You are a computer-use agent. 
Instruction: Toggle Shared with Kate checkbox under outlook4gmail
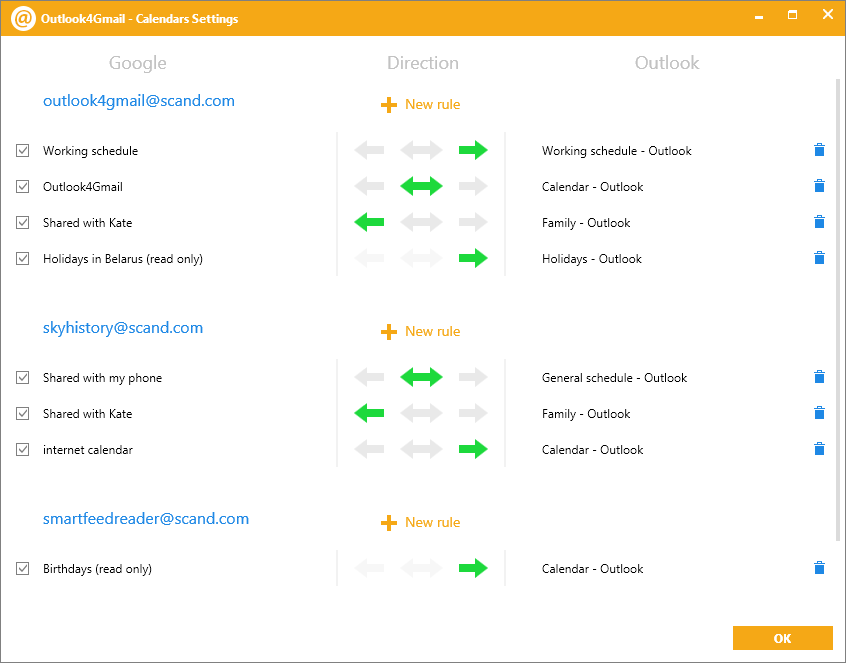23,223
